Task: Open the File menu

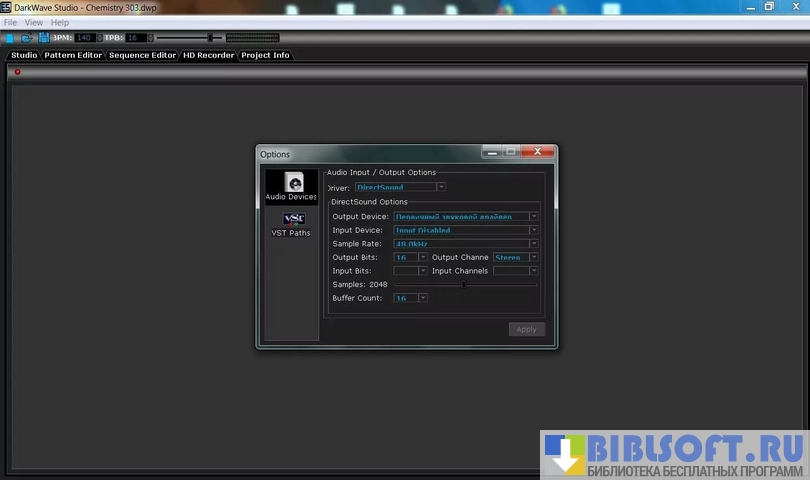Action: coord(10,22)
